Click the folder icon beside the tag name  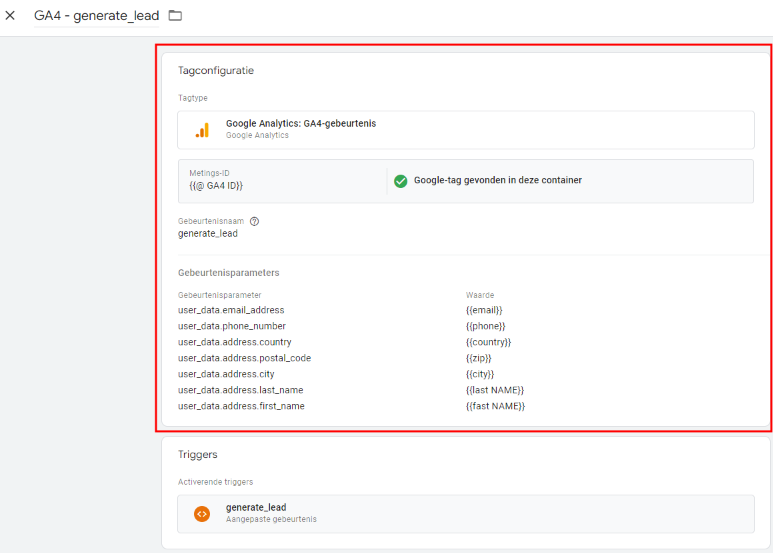[x=175, y=16]
